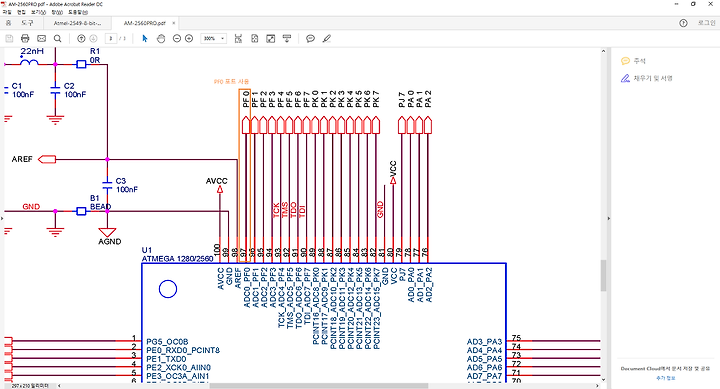Expand the left navigation pane arrow
The height and width of the screenshot is (389, 720).
pyautogui.click(x=2, y=219)
